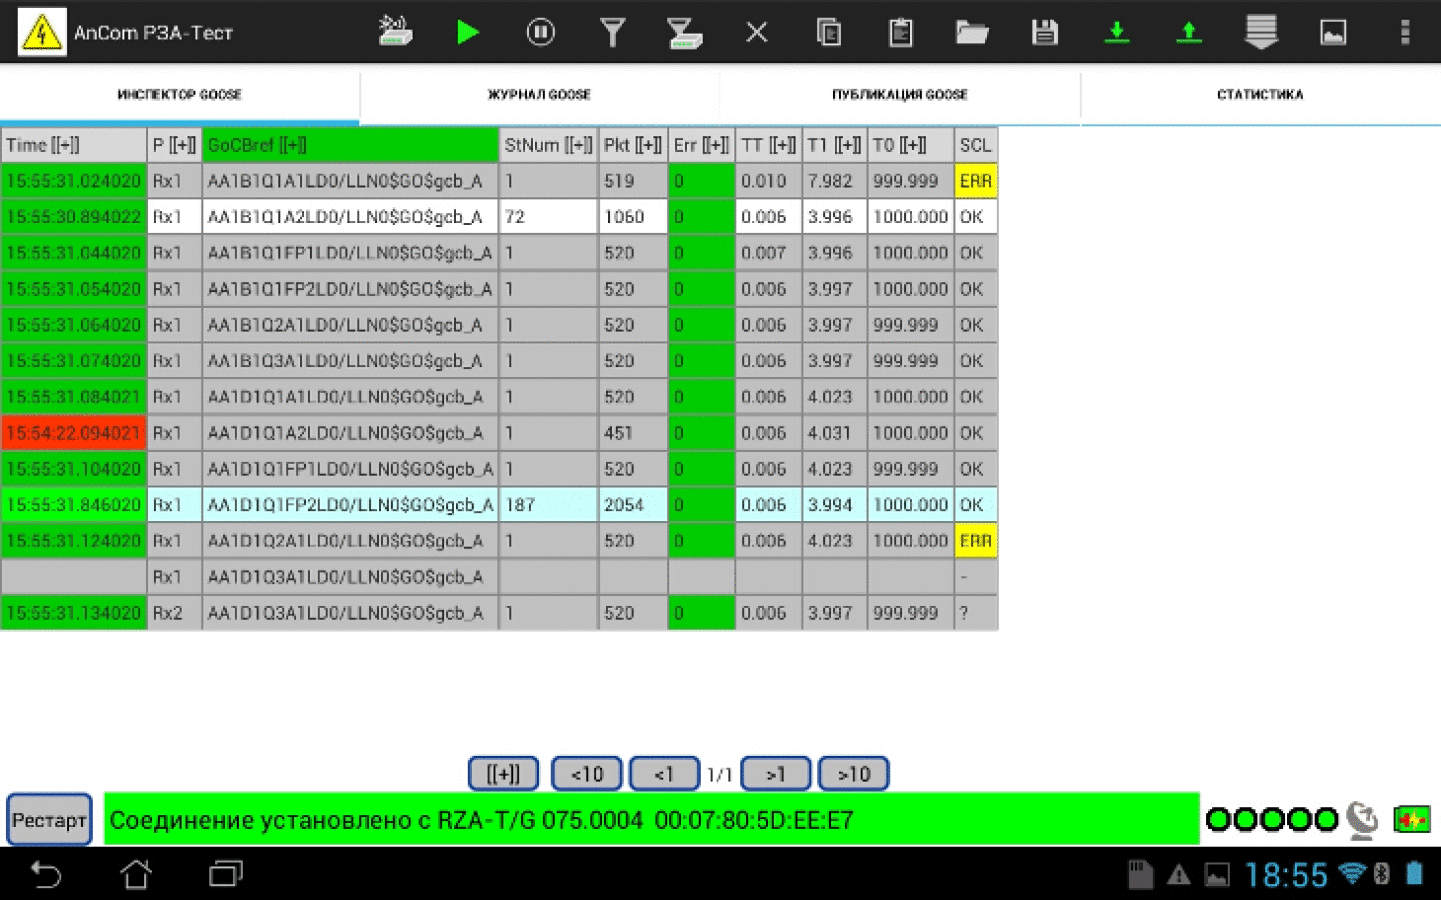Screen dimensions: 1441x900
Task: Click the Рестарт button
Action: [x=49, y=820]
